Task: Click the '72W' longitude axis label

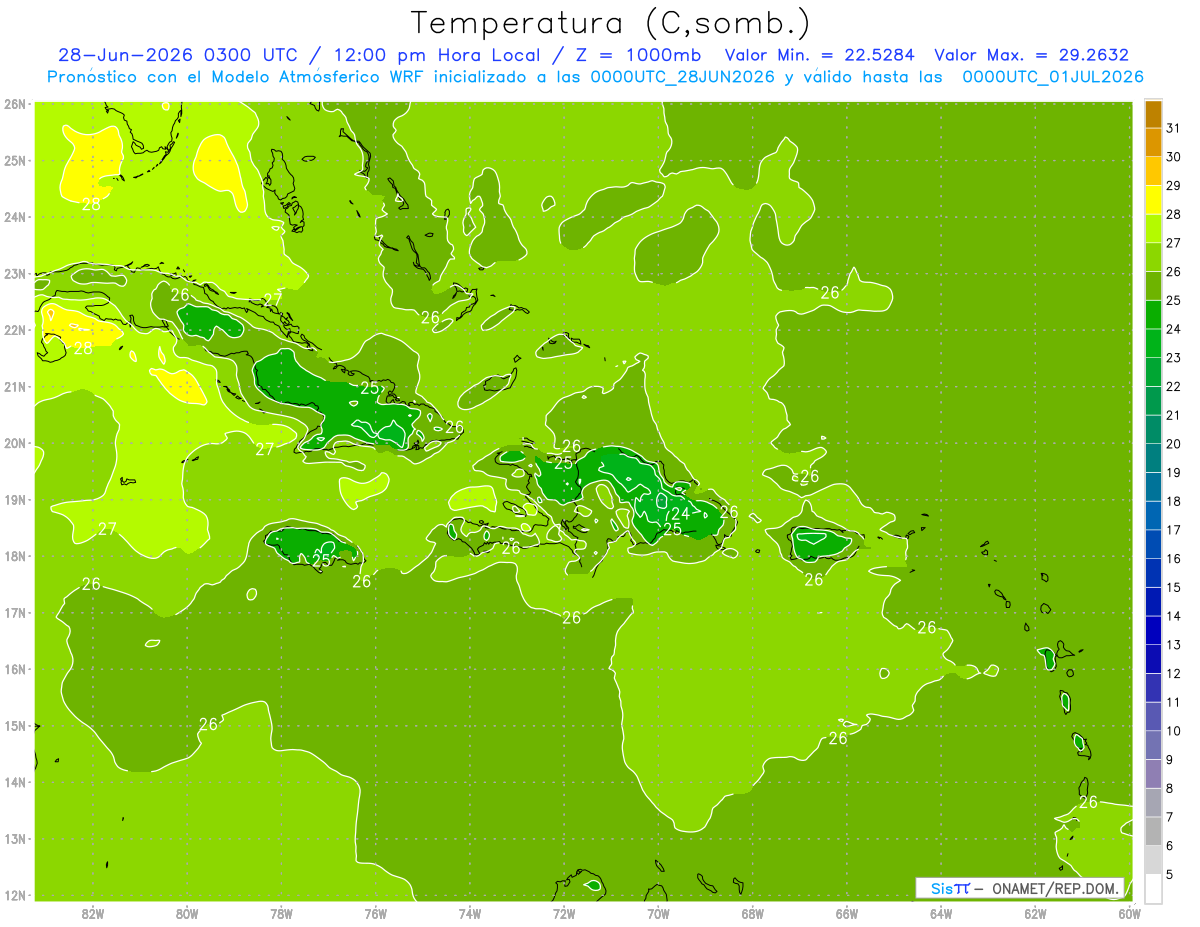Action: [x=564, y=913]
